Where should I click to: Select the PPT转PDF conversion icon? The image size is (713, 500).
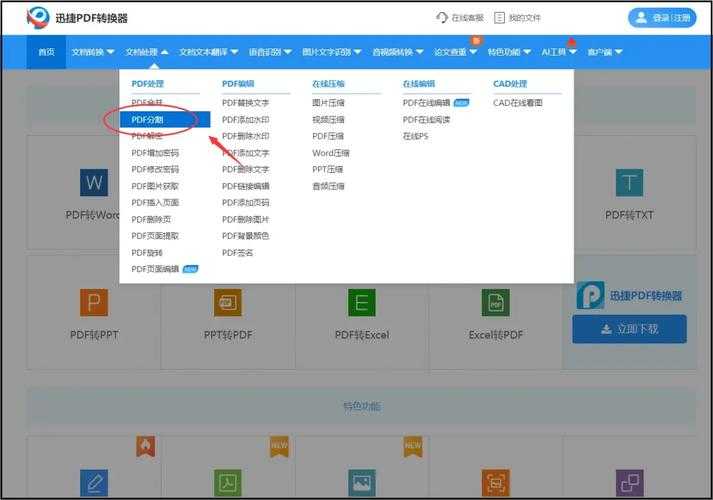(x=227, y=302)
